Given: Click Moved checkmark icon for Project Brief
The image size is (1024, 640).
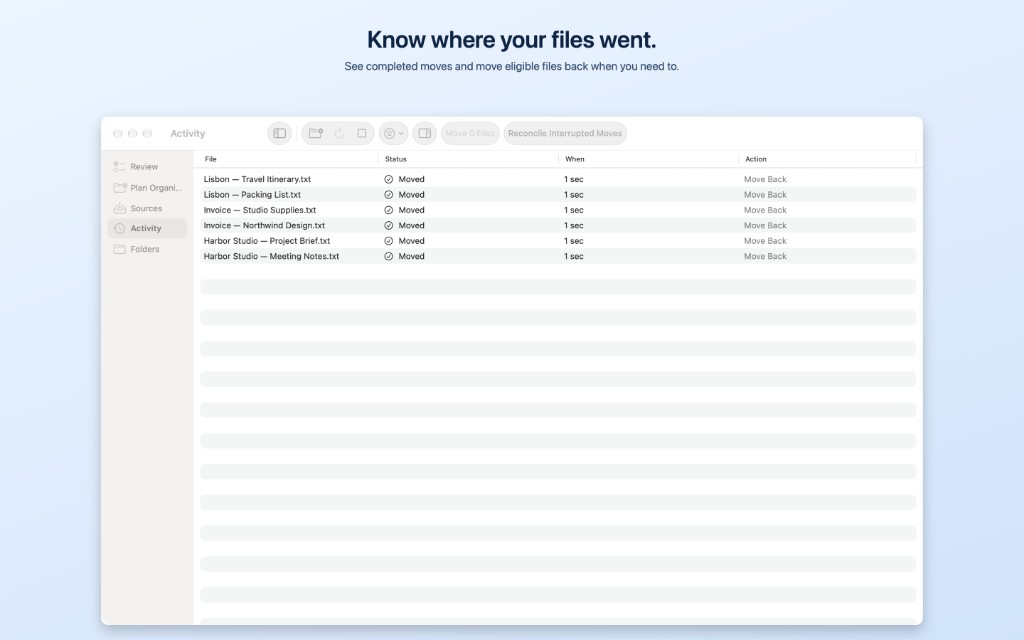Looking at the screenshot, I should coord(389,241).
